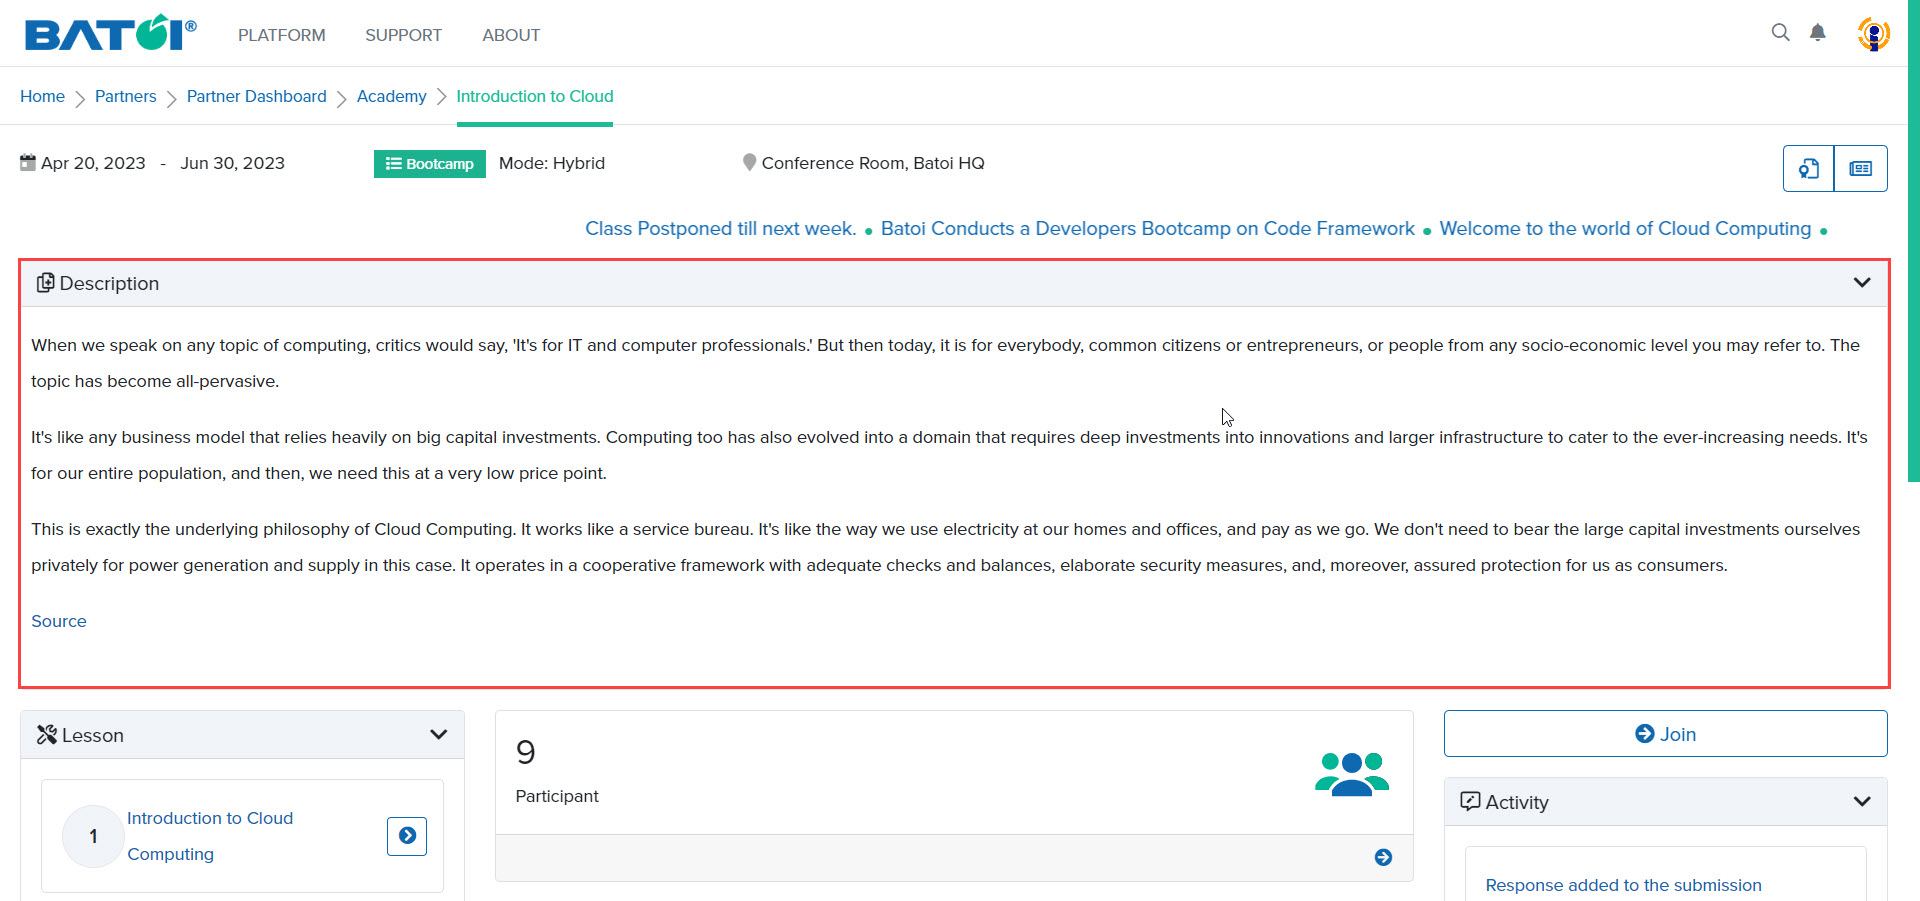Click the Bootcamp badge
1920x901 pixels.
tap(430, 164)
